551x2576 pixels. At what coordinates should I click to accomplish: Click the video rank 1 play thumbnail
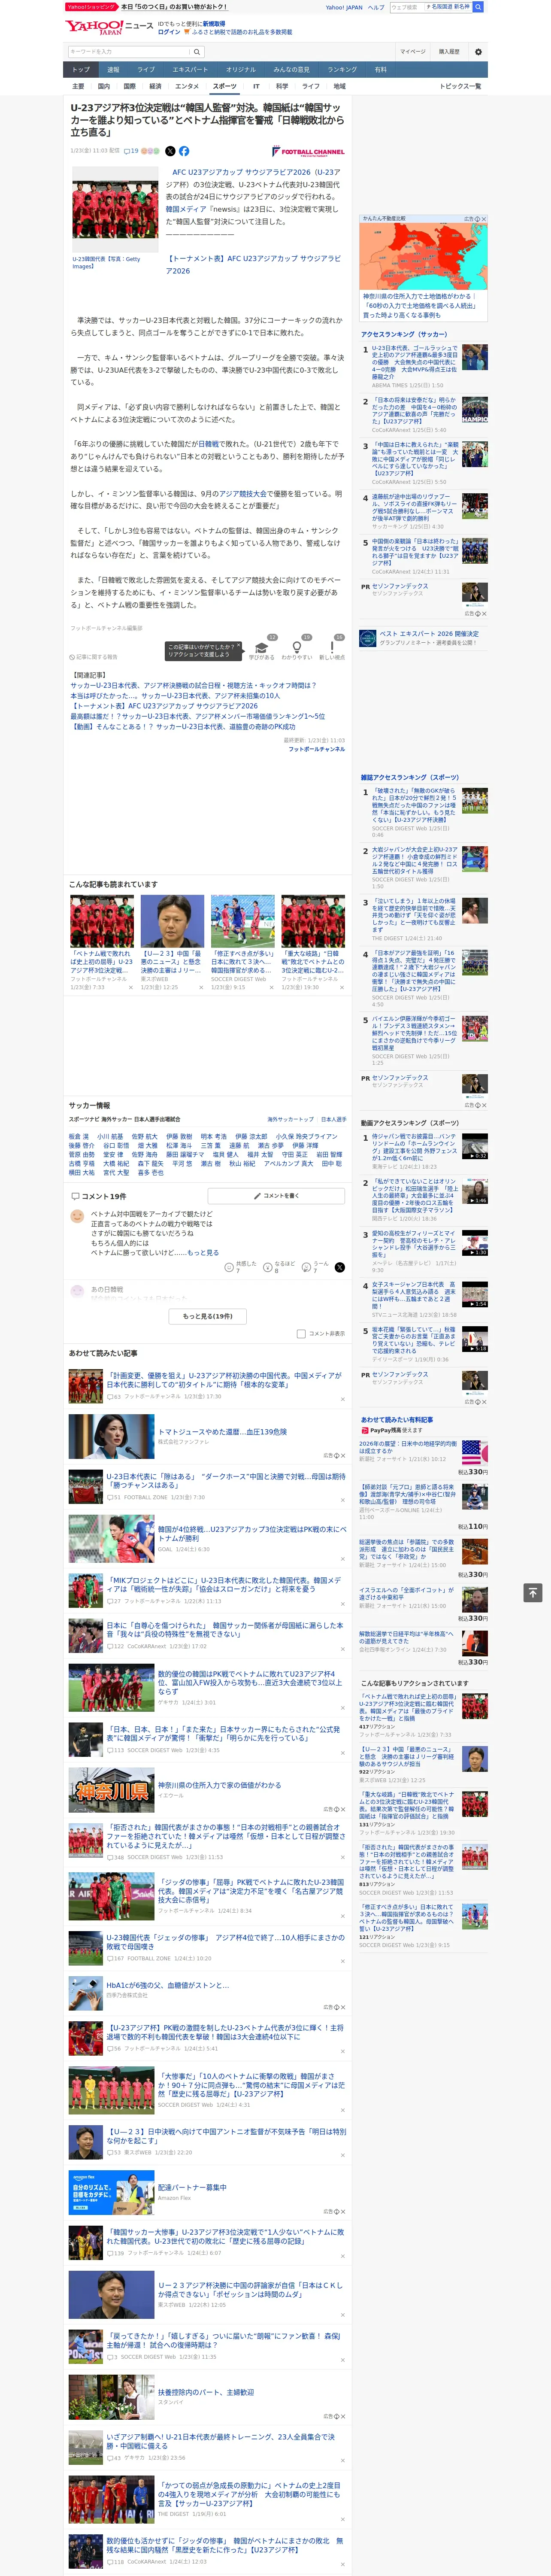point(475,1146)
